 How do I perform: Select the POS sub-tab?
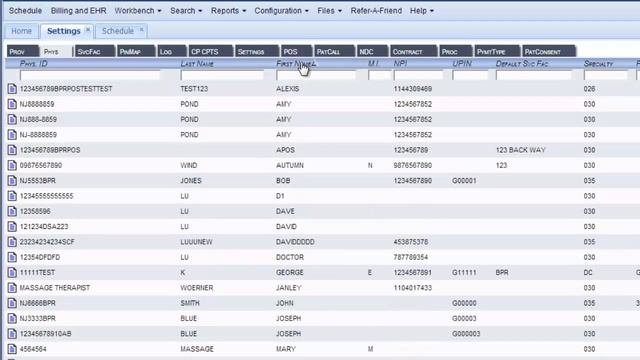pos(296,51)
